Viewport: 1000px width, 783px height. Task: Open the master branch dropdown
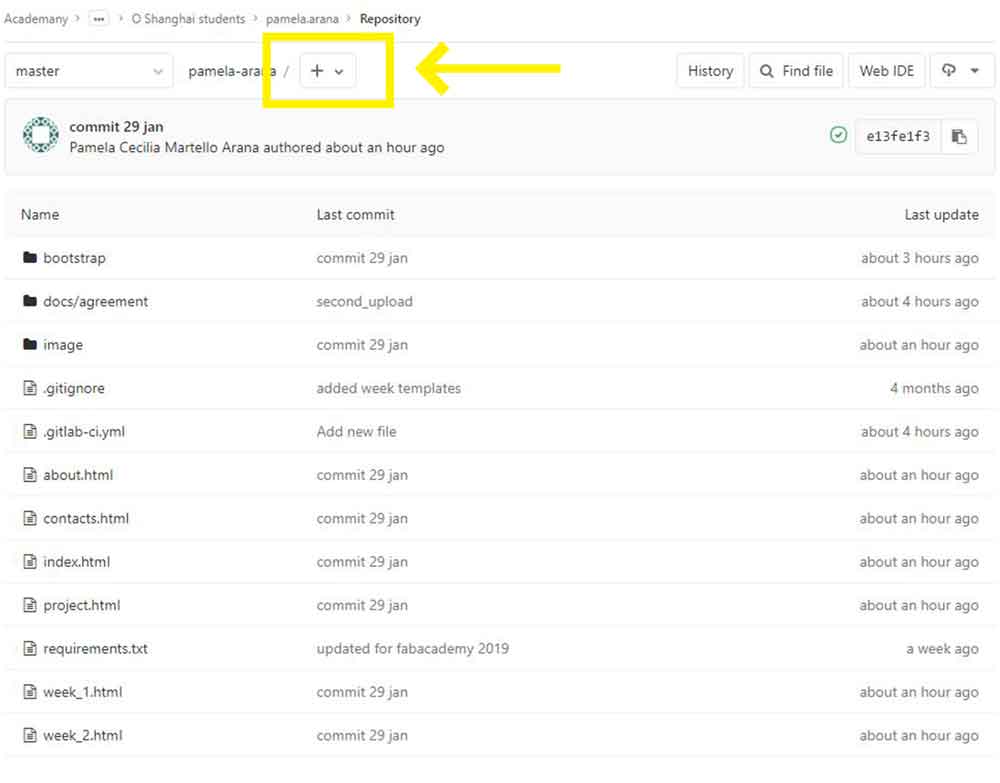point(89,71)
